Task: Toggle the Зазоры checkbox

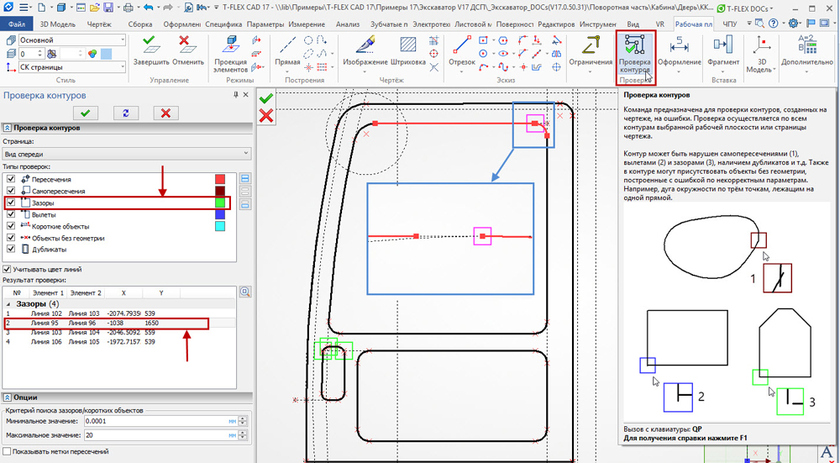Action: (11, 202)
